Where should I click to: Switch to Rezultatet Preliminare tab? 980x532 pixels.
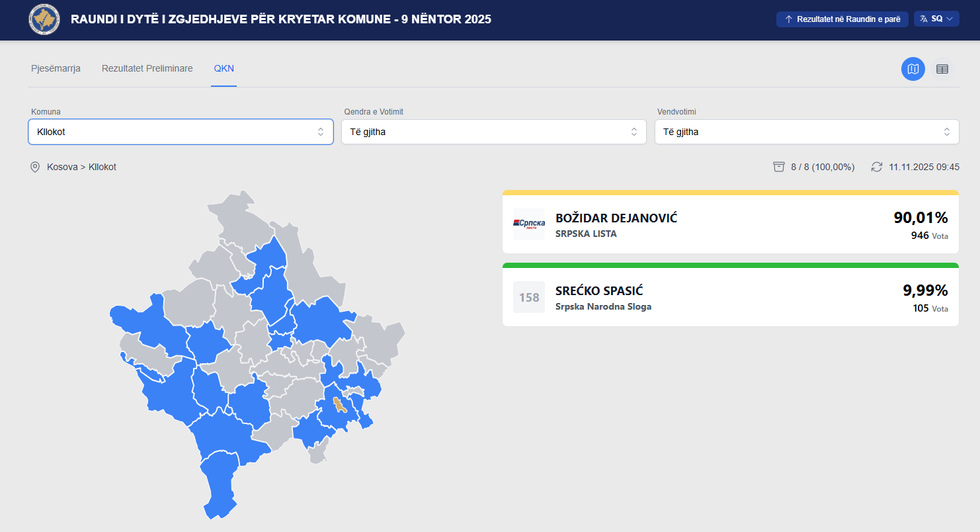[147, 68]
